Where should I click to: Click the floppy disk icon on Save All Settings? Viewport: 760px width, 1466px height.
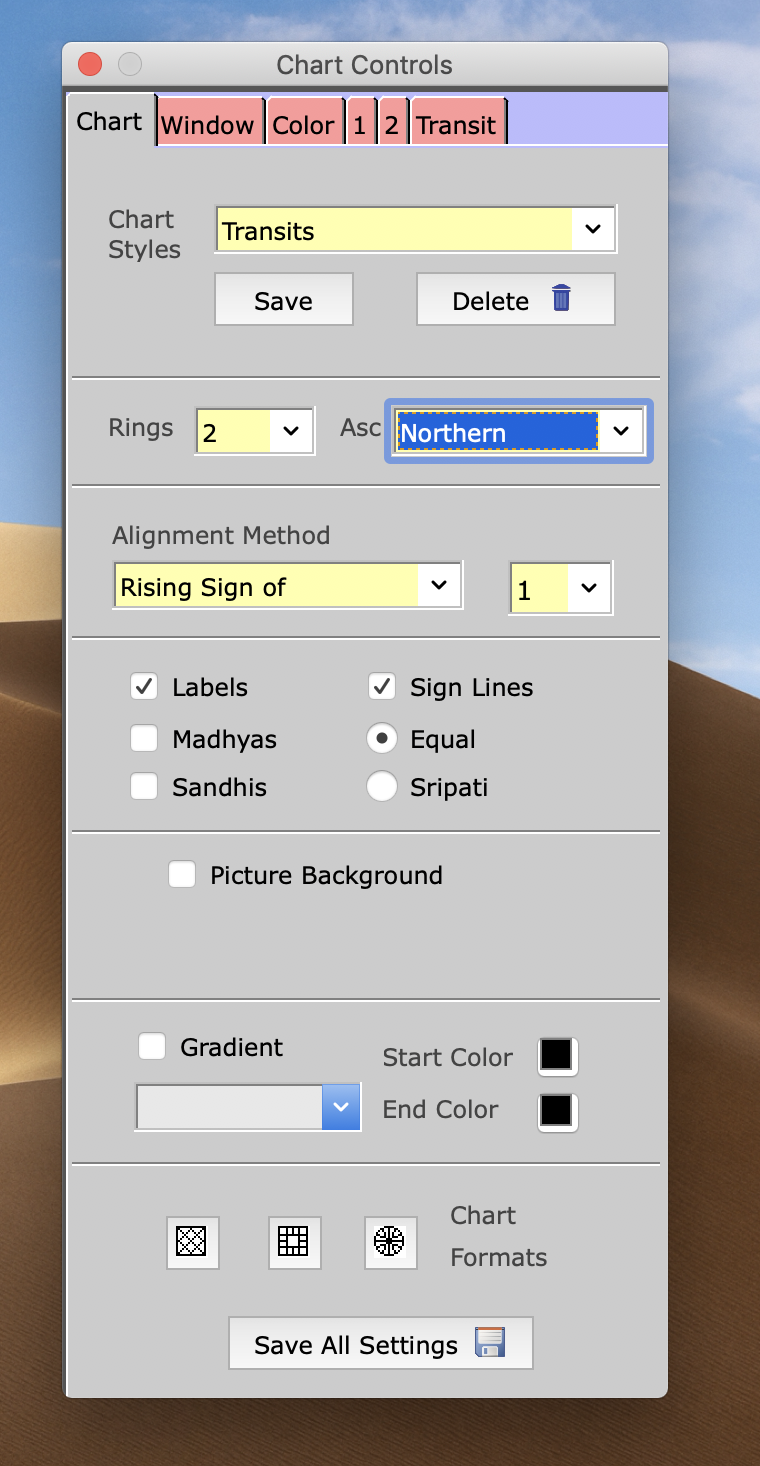[x=490, y=1342]
